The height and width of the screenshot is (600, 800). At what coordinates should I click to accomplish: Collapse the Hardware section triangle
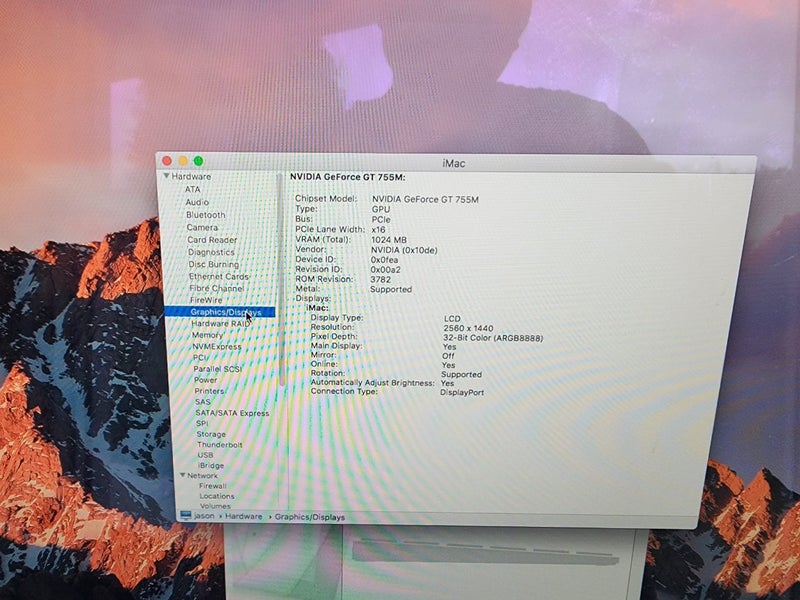(x=166, y=176)
